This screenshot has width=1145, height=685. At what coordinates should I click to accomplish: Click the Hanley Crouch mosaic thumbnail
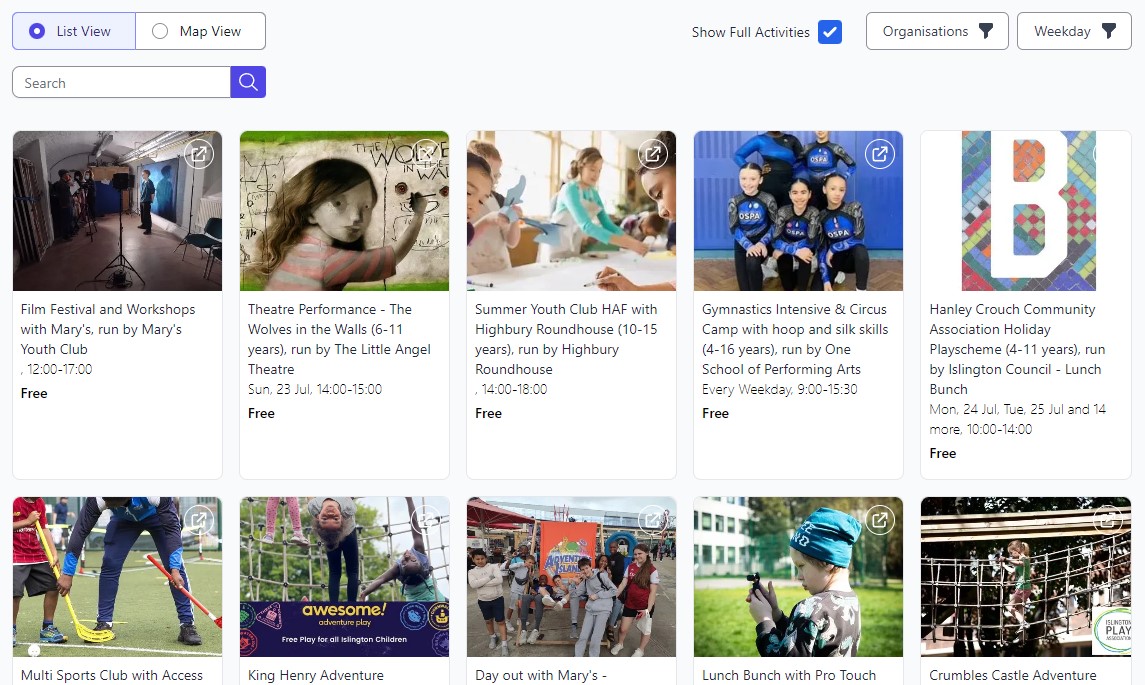tap(1025, 211)
